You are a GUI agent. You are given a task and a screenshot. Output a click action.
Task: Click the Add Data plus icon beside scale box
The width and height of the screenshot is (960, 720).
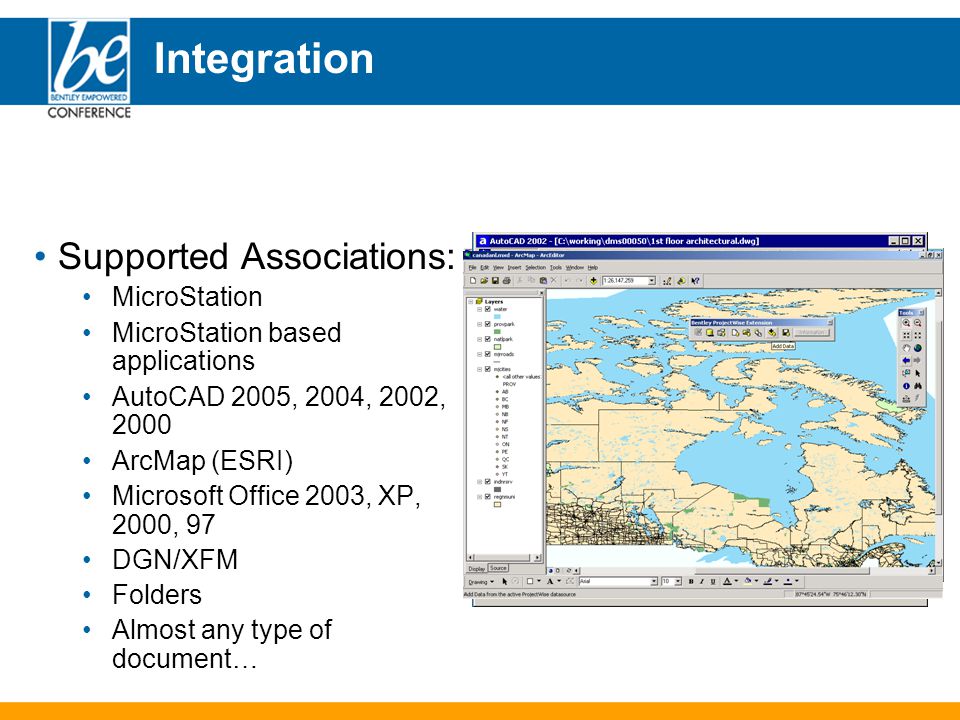tap(593, 281)
